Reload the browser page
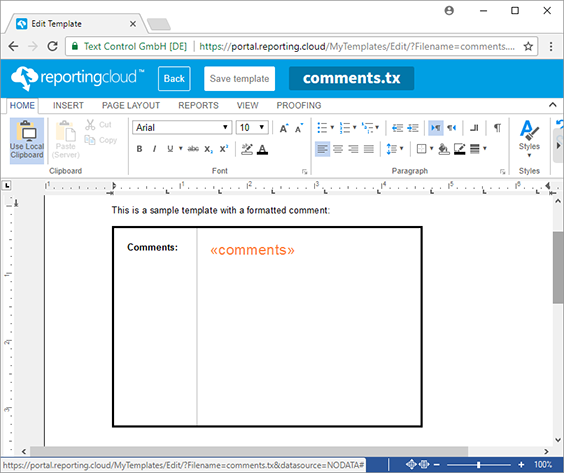This screenshot has height=473, width=564. coord(53,46)
